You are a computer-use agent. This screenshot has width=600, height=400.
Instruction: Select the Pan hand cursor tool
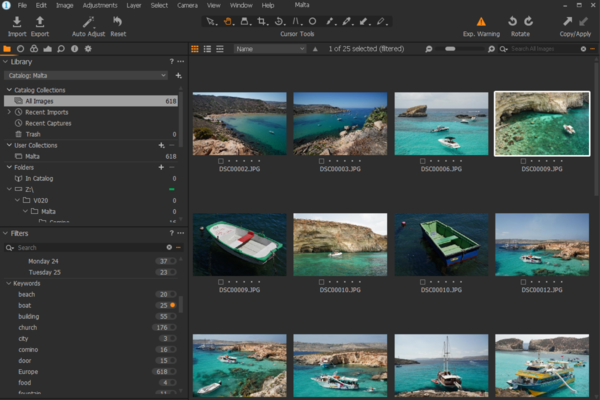click(228, 20)
